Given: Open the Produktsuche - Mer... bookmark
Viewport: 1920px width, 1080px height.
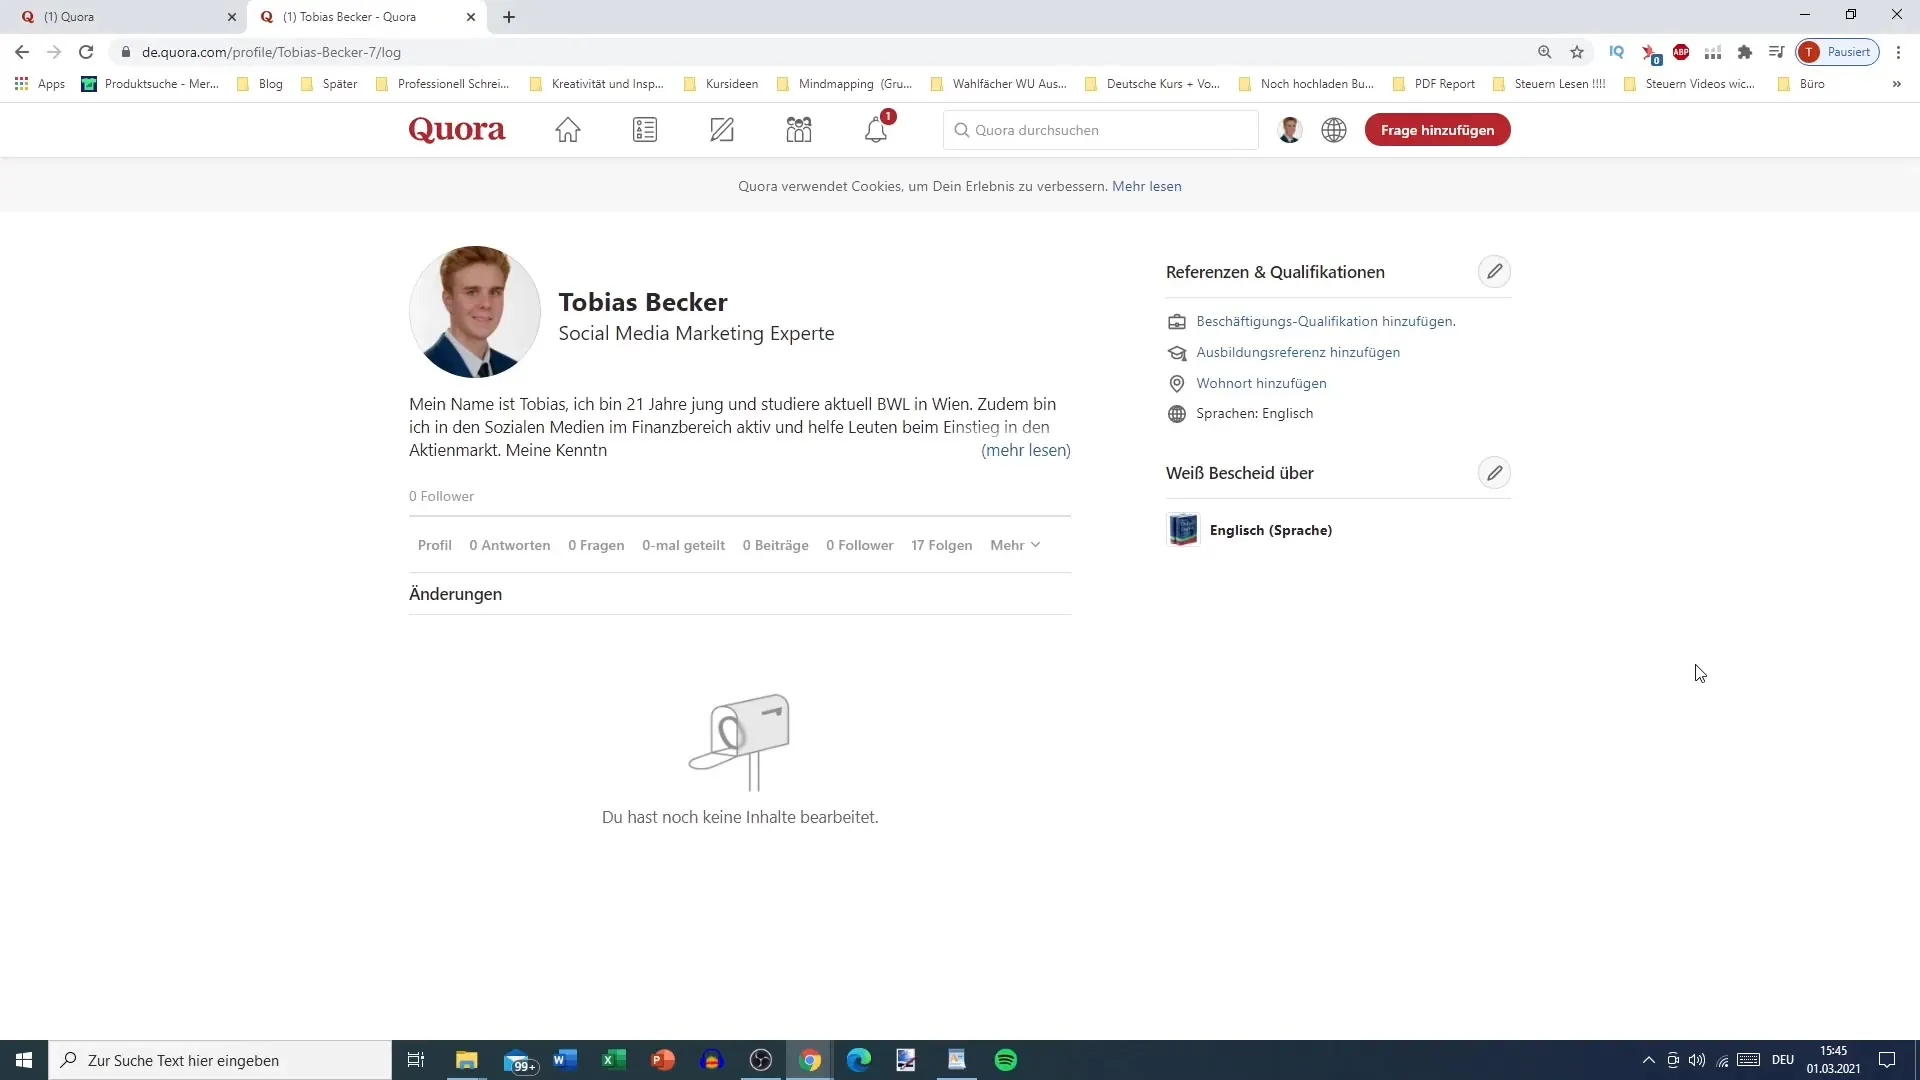Looking at the screenshot, I should tap(150, 84).
